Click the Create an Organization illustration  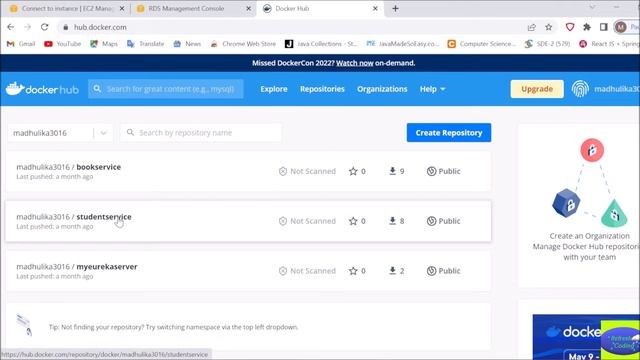point(589,183)
